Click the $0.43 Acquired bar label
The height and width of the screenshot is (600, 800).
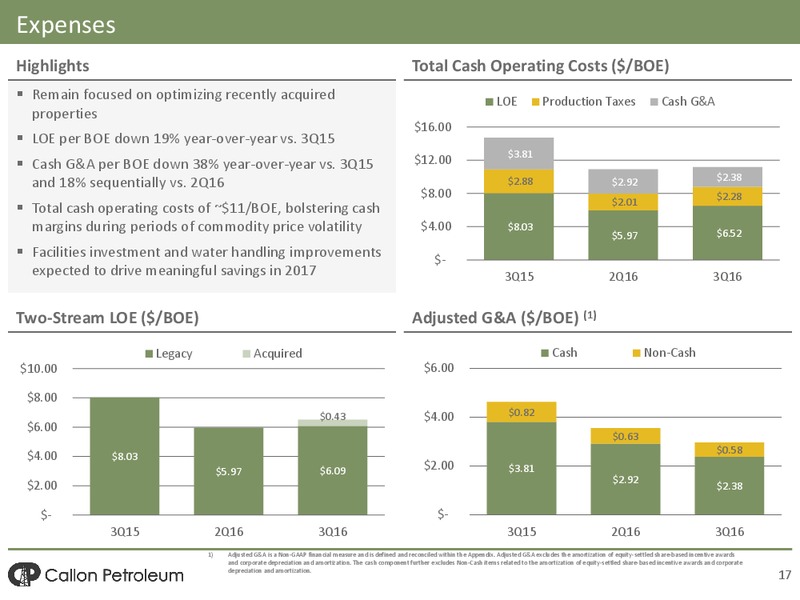coord(333,416)
